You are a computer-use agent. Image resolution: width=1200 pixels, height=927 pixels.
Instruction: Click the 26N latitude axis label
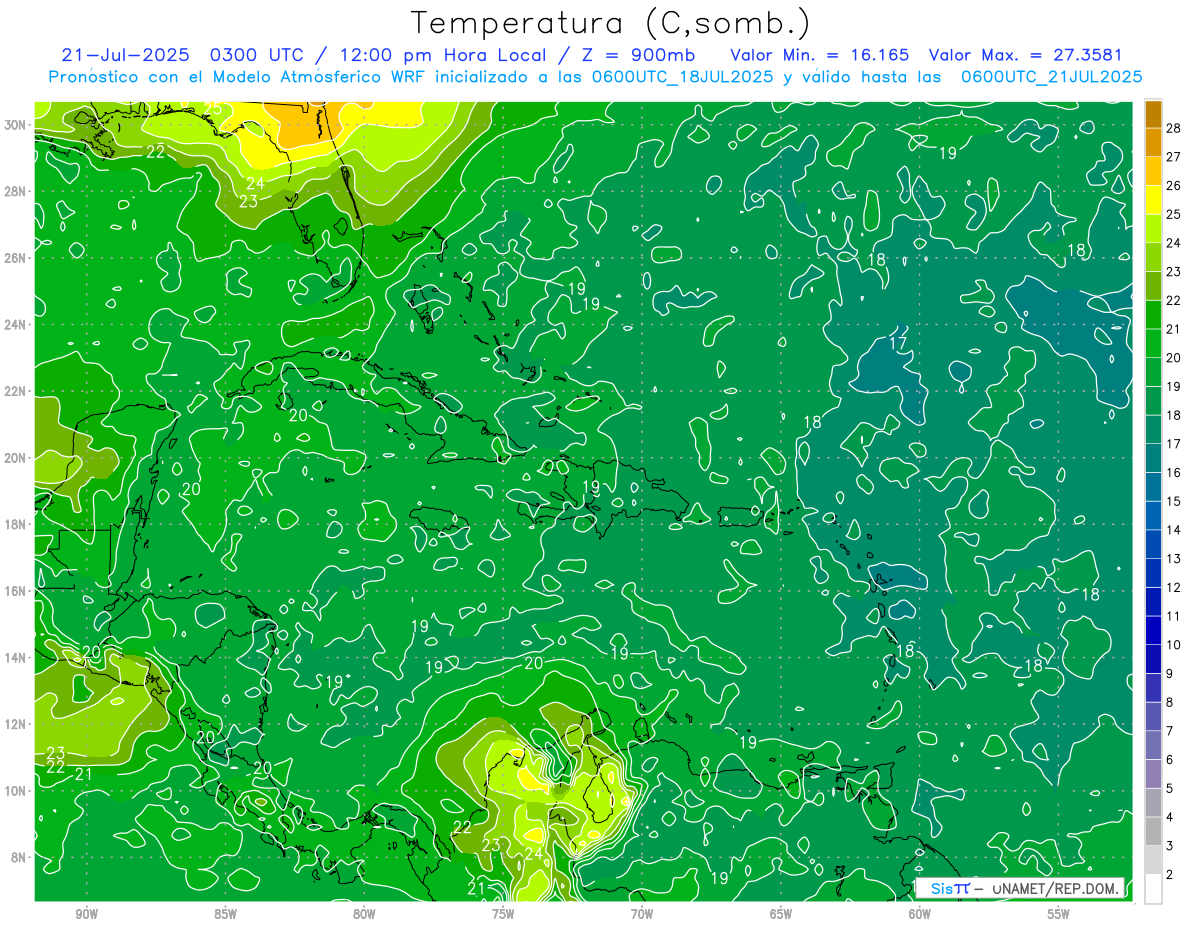pos(17,258)
